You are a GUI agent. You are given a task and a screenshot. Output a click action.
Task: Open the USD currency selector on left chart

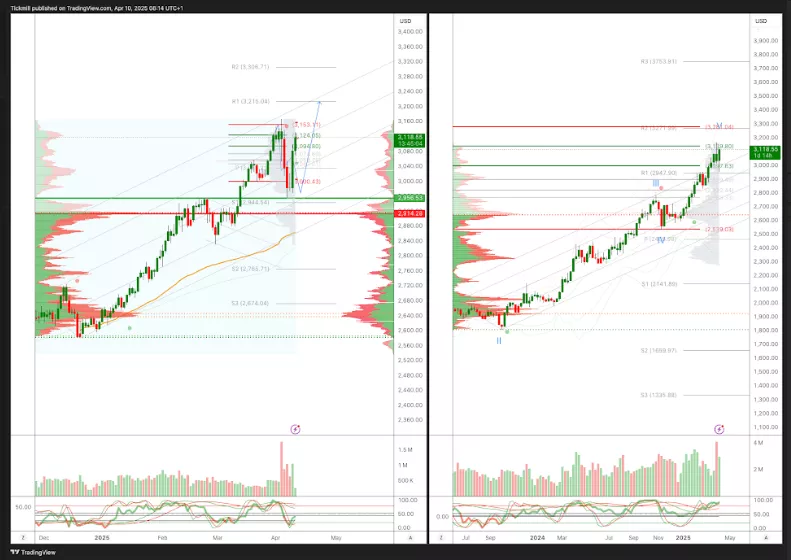405,21
